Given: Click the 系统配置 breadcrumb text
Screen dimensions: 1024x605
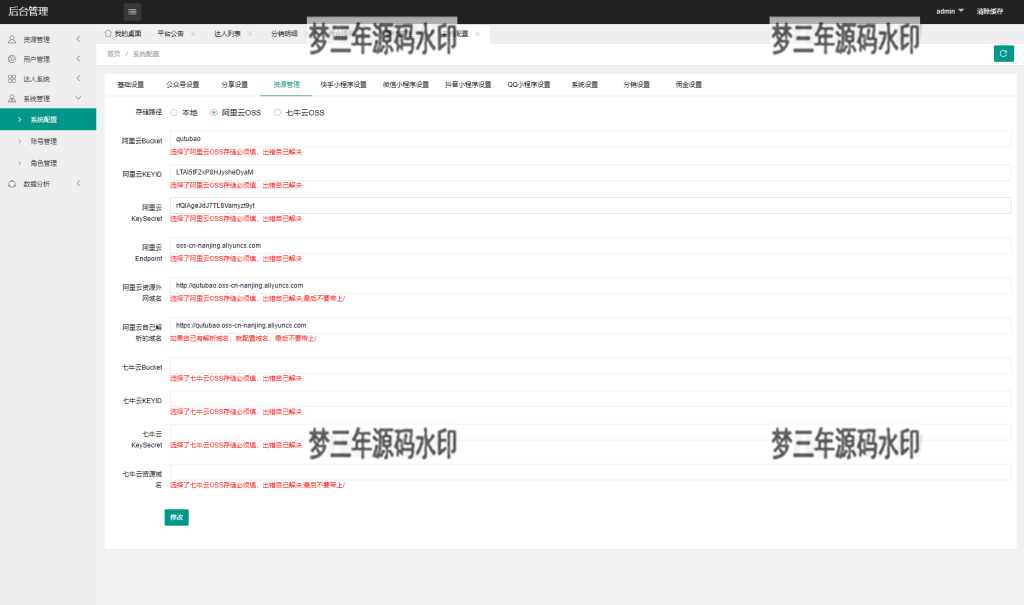Looking at the screenshot, I should pos(146,54).
